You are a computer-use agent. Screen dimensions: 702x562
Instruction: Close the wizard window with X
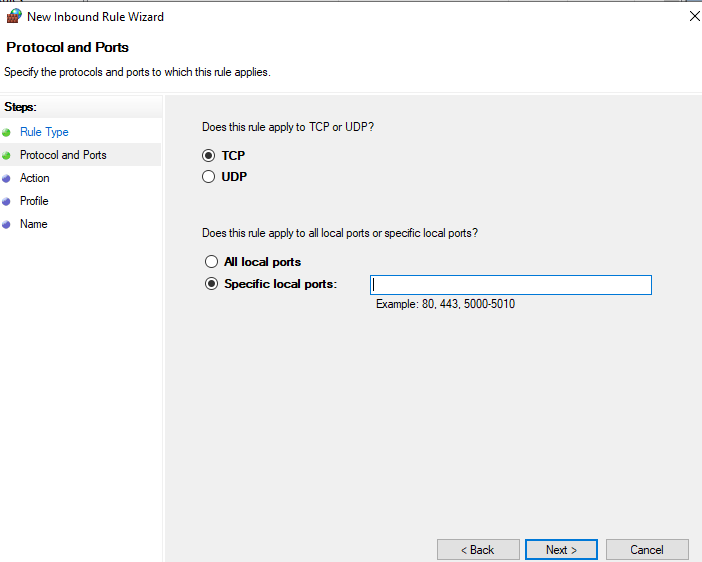[694, 16]
